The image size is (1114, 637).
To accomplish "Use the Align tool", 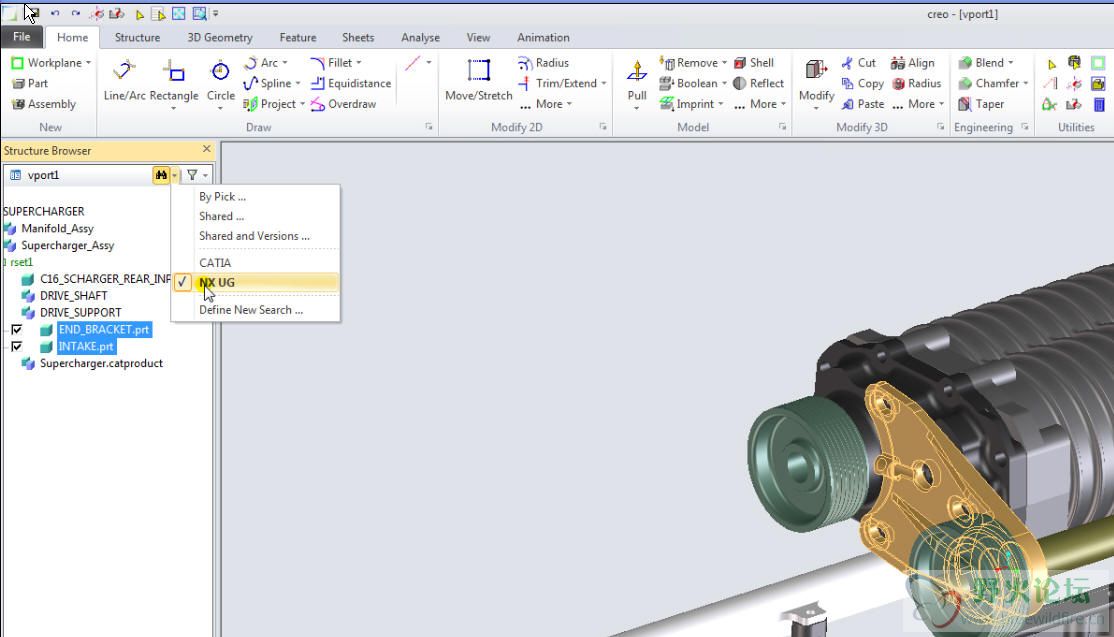I will pyautogui.click(x=913, y=62).
